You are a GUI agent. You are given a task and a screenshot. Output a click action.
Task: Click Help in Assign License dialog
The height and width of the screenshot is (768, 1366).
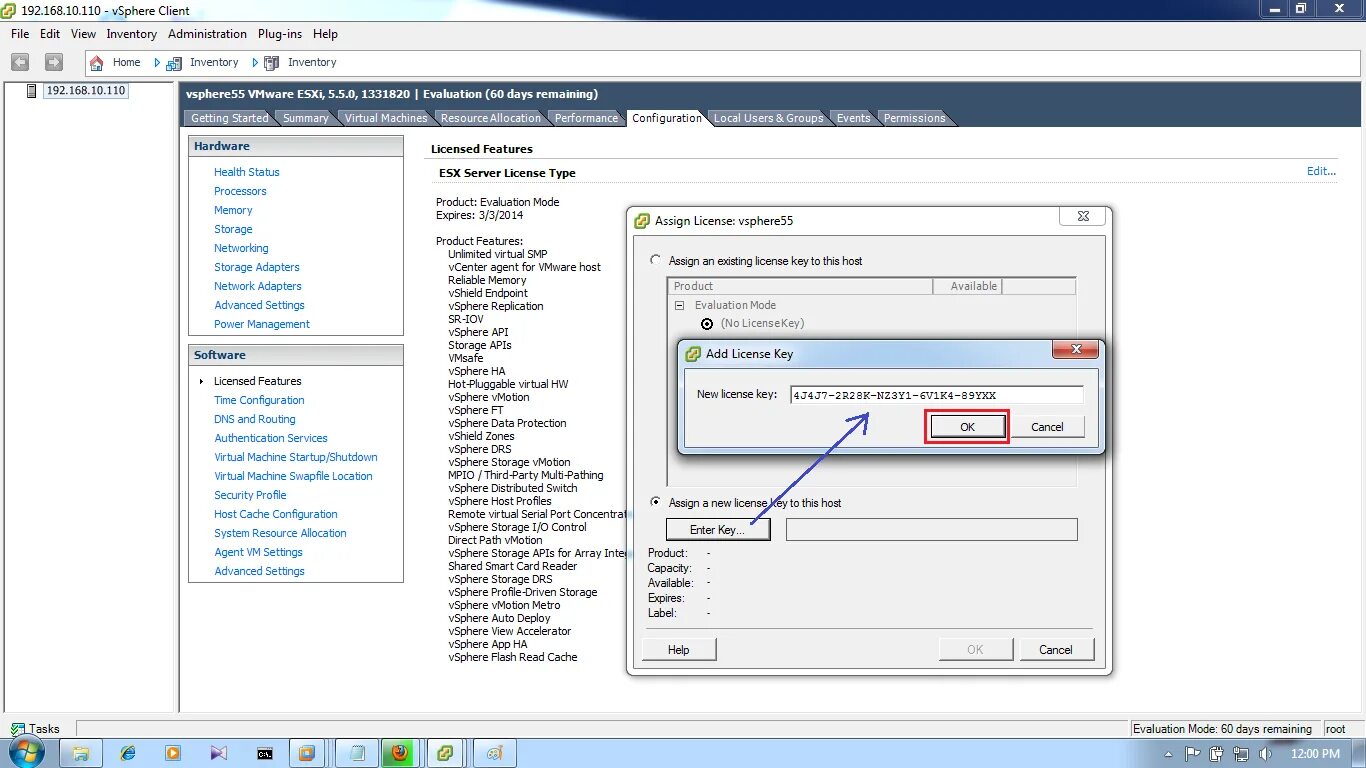coord(679,649)
